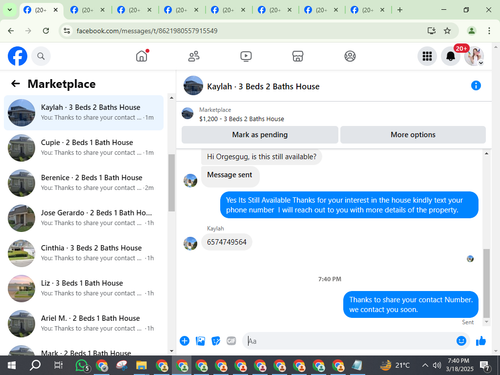Open the conversation information (i) icon
Viewport: 500px width, 375px height.
[476, 86]
